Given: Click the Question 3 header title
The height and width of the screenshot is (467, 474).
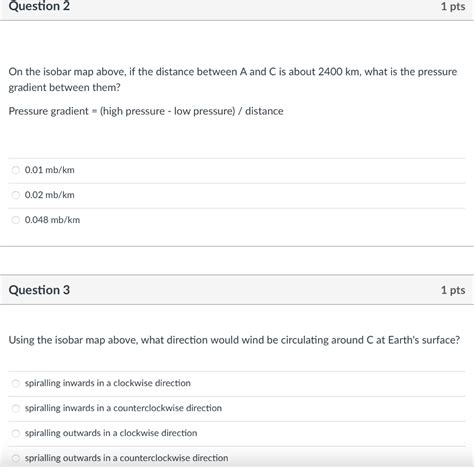Looking at the screenshot, I should tap(39, 290).
